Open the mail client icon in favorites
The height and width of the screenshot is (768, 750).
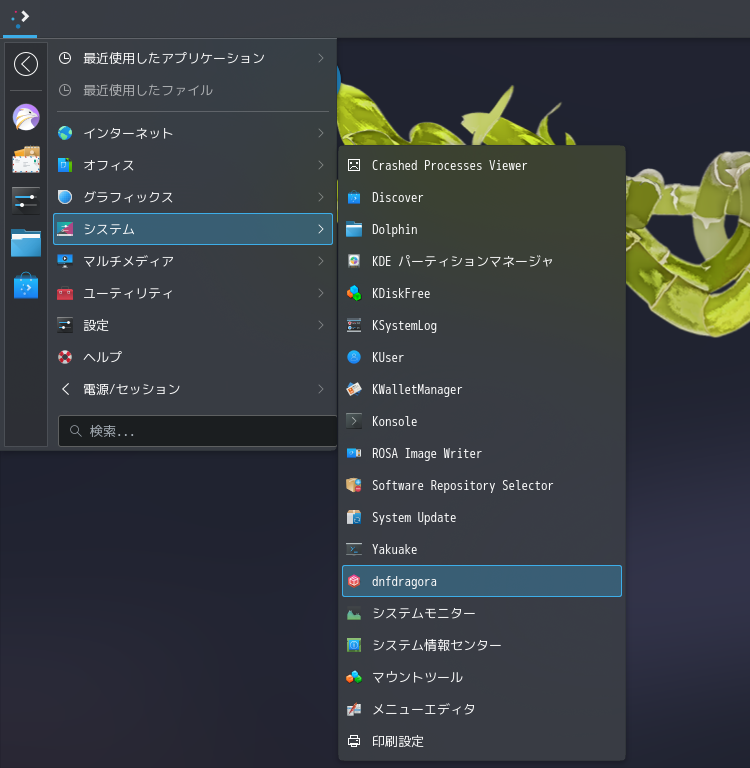26,160
